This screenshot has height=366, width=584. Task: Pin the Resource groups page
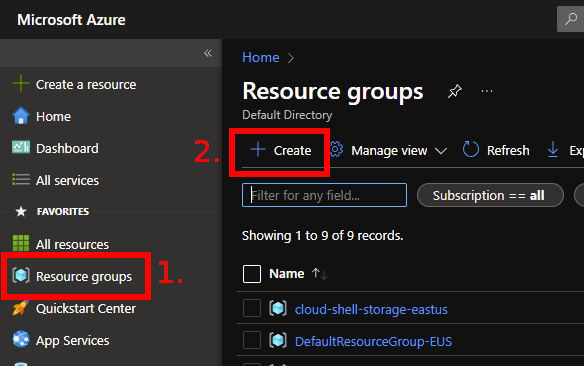pos(455,91)
